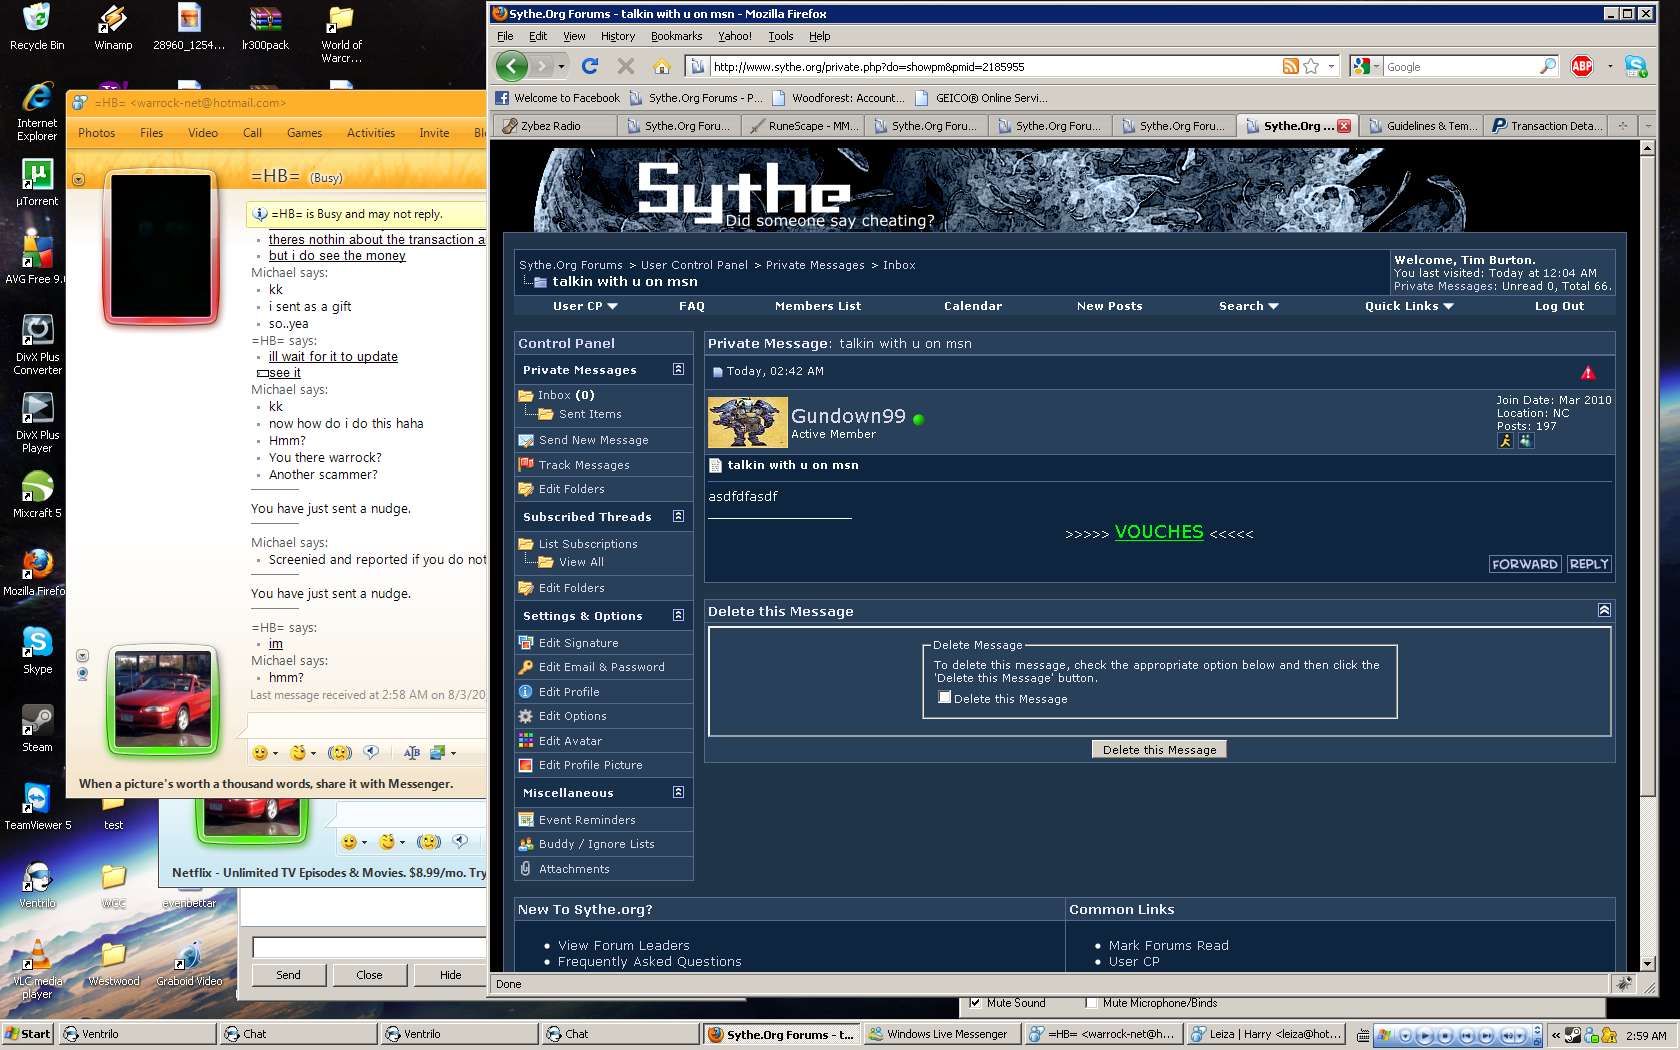This screenshot has width=1680, height=1050.
Task: Open the Attachments link
Action: coord(574,869)
